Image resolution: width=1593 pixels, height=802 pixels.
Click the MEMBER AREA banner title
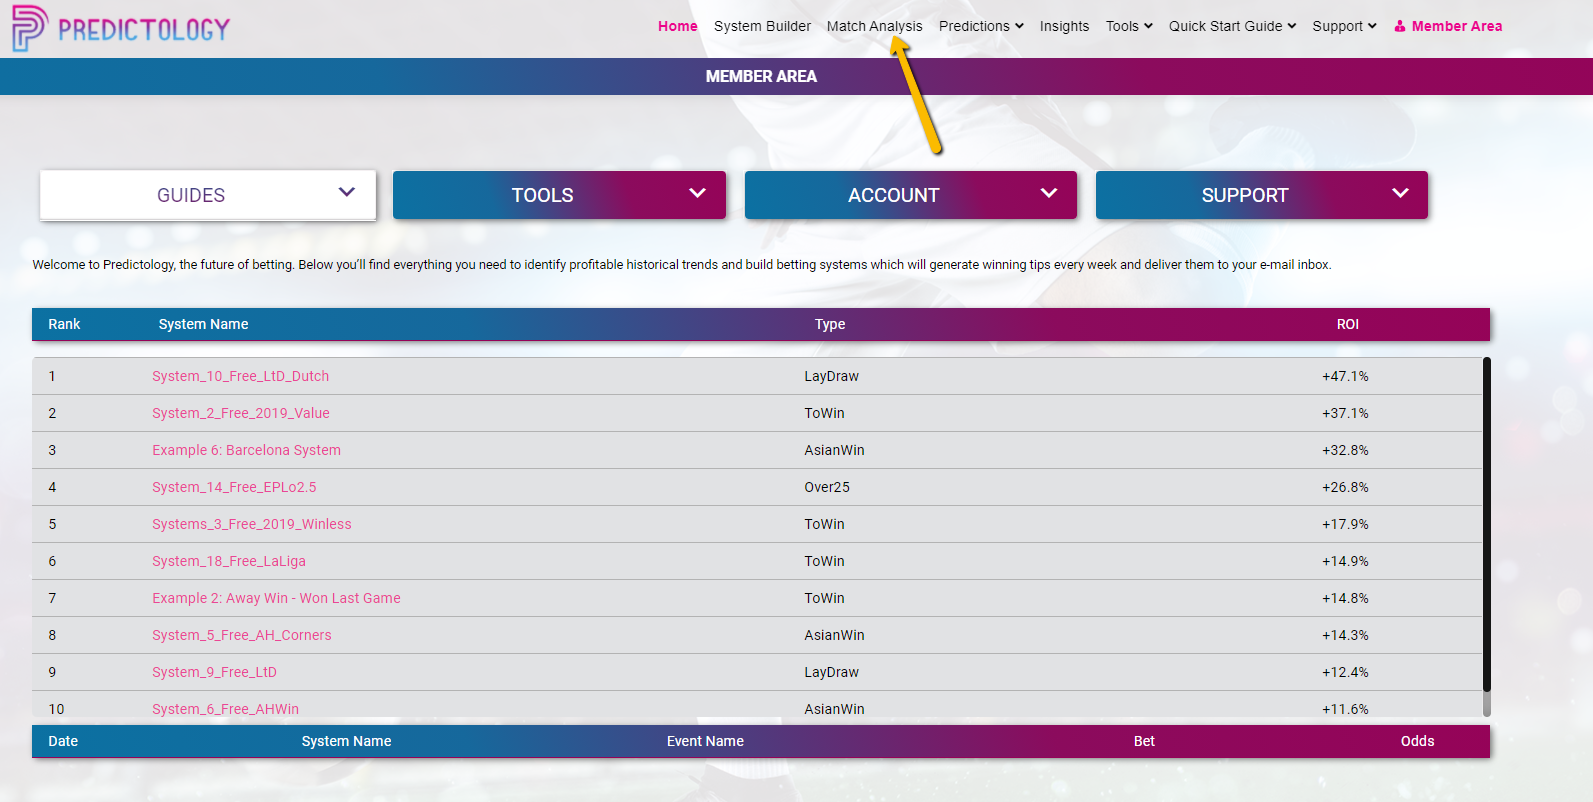(x=761, y=76)
